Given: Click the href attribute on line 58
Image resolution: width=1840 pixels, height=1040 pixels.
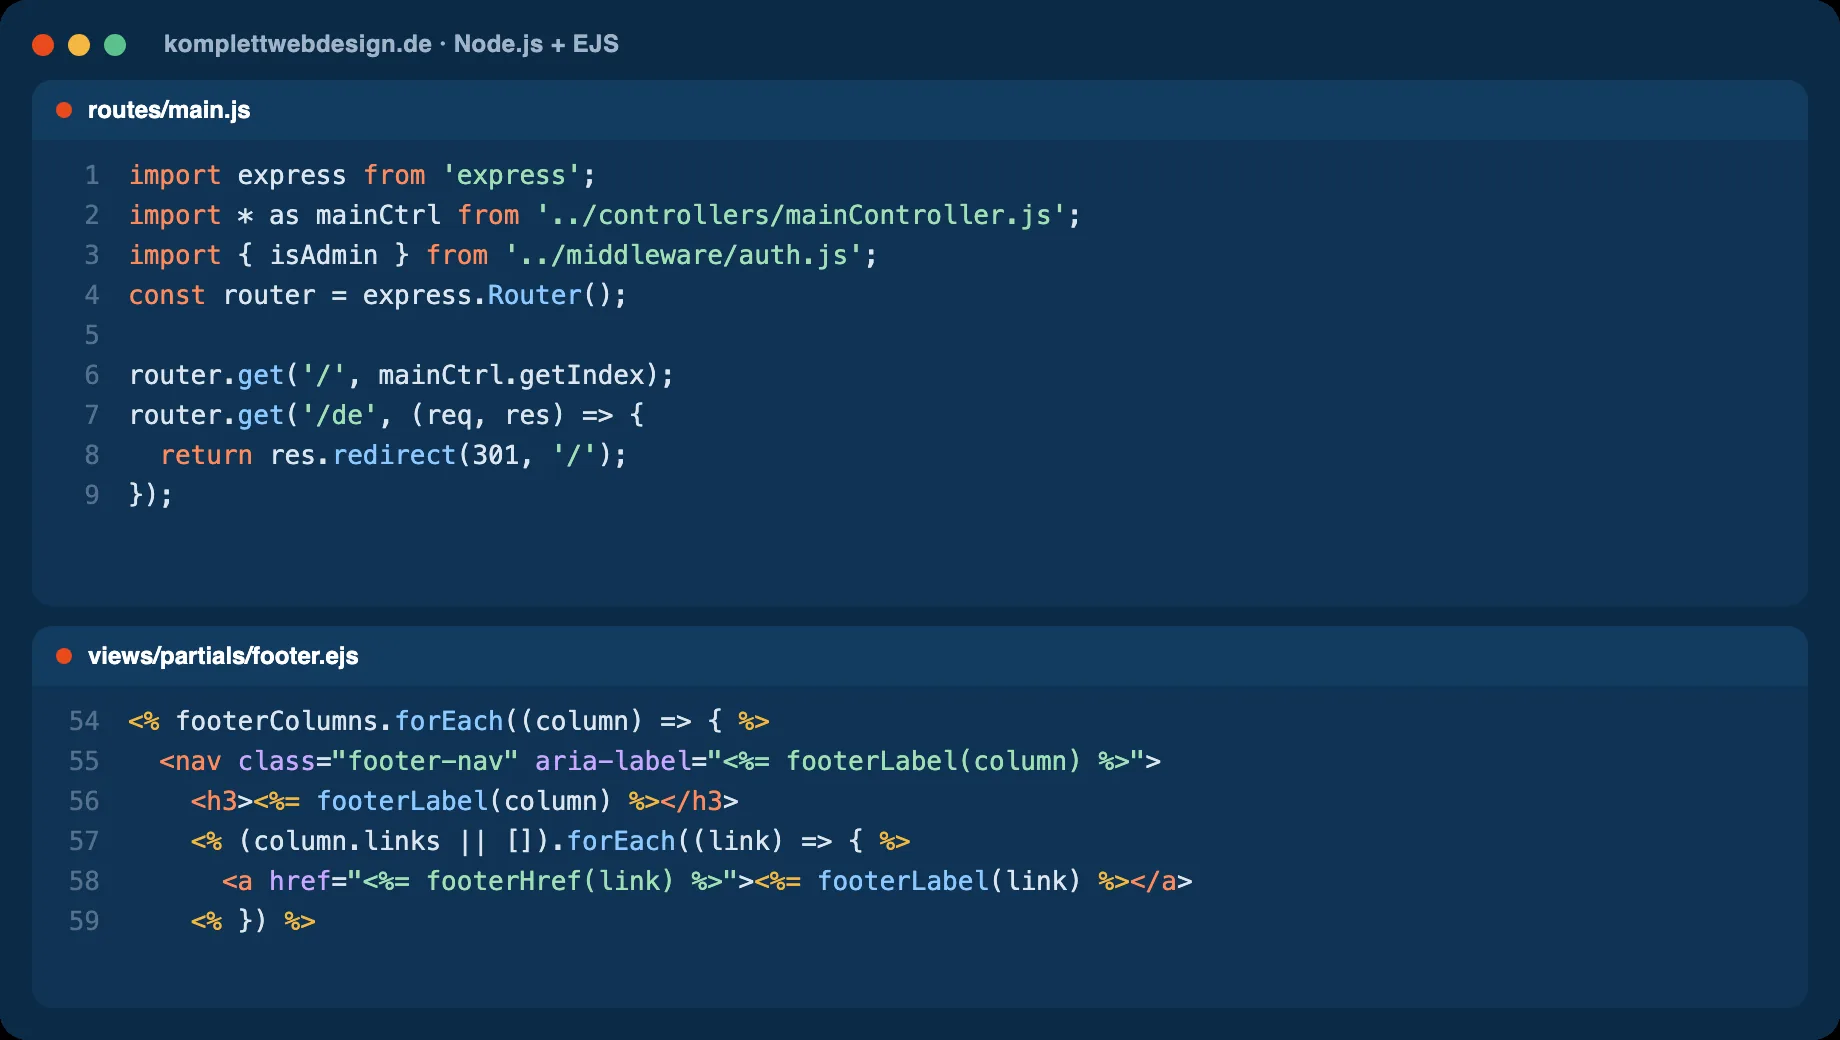Looking at the screenshot, I should point(300,881).
